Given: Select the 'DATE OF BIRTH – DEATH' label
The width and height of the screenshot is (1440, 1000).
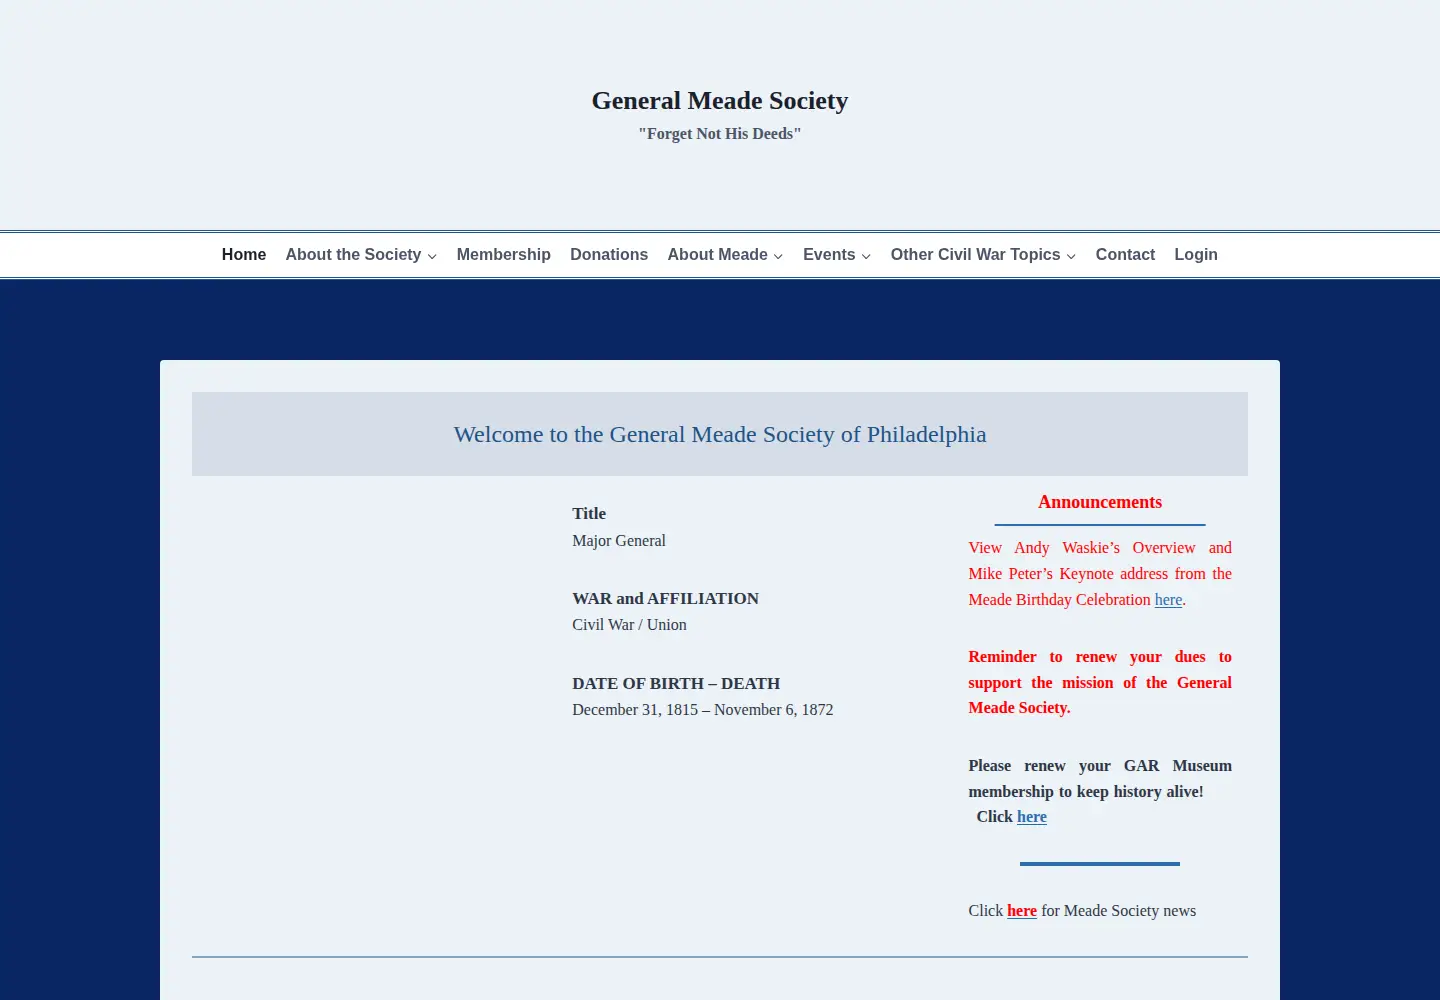Looking at the screenshot, I should tap(676, 684).
